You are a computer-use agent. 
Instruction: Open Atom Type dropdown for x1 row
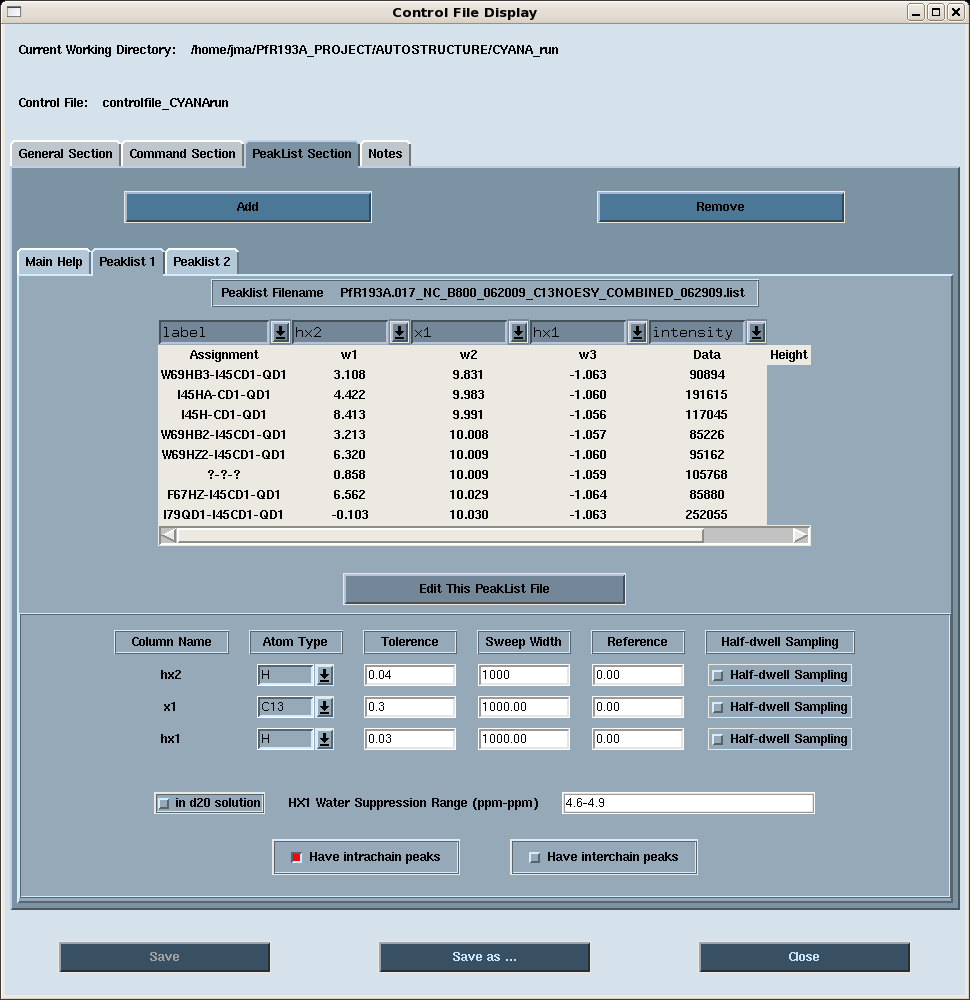tap(324, 708)
